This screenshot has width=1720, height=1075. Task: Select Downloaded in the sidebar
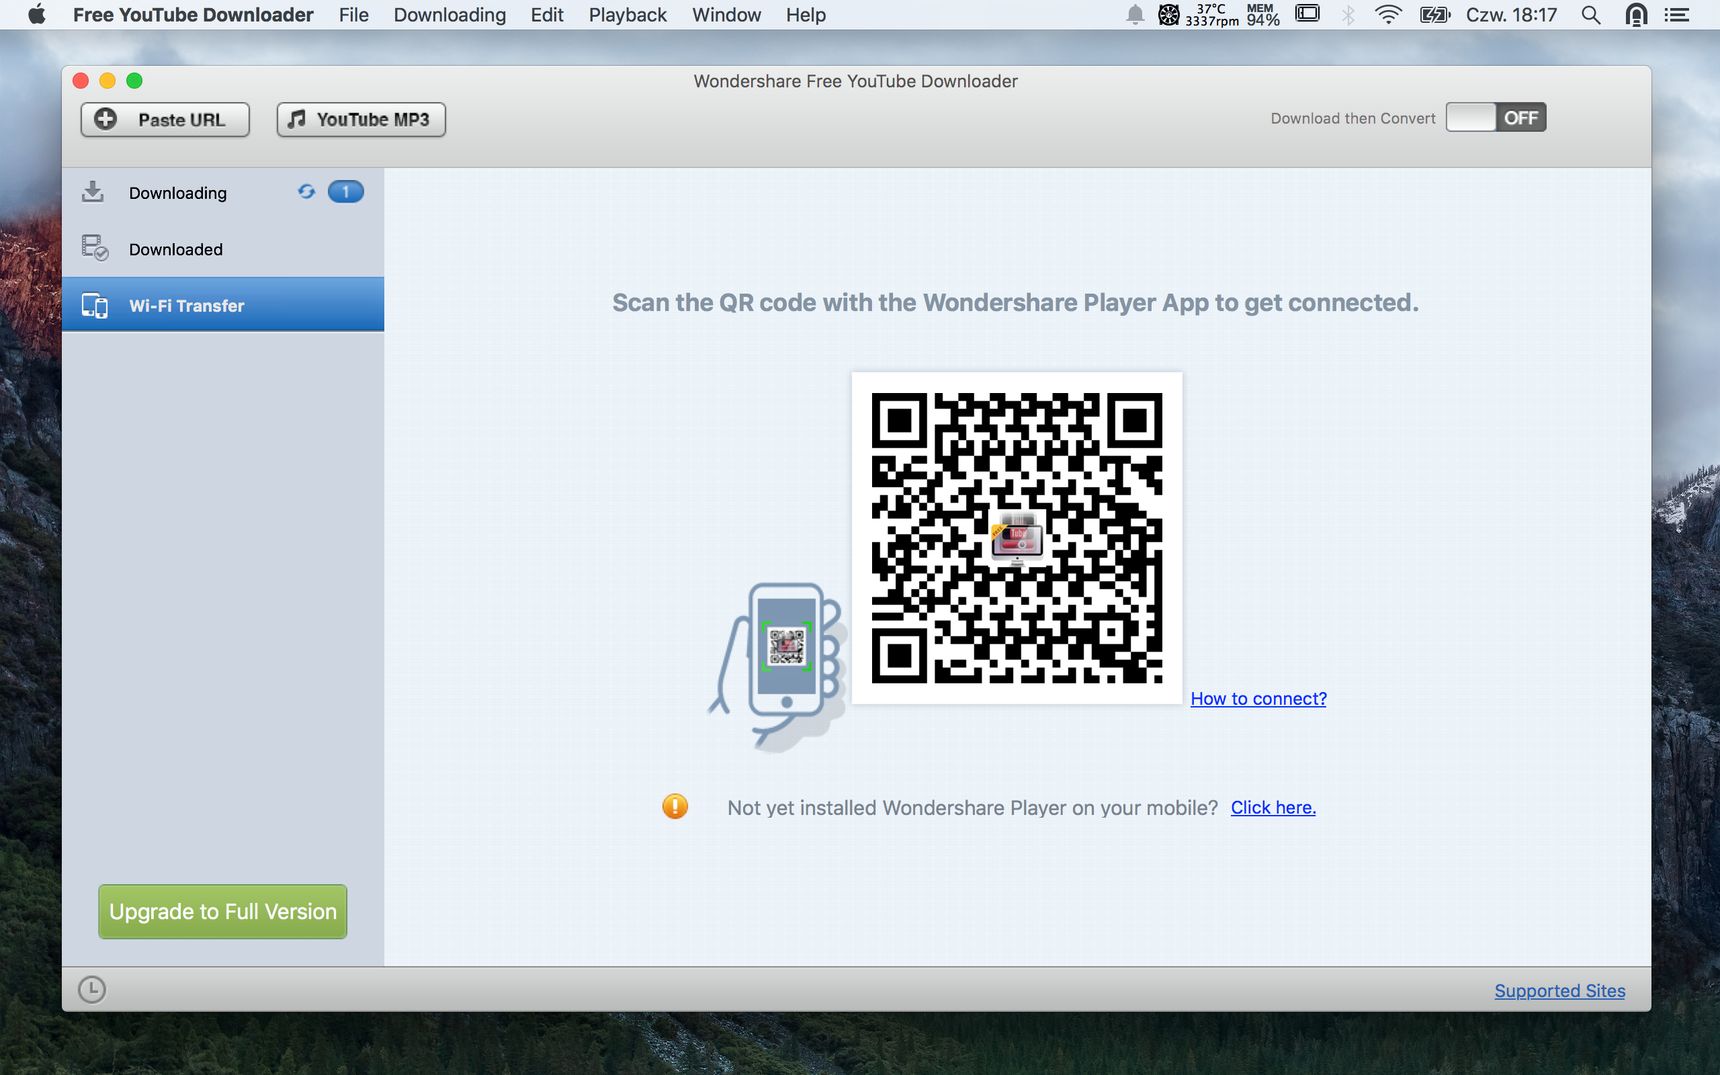point(223,249)
